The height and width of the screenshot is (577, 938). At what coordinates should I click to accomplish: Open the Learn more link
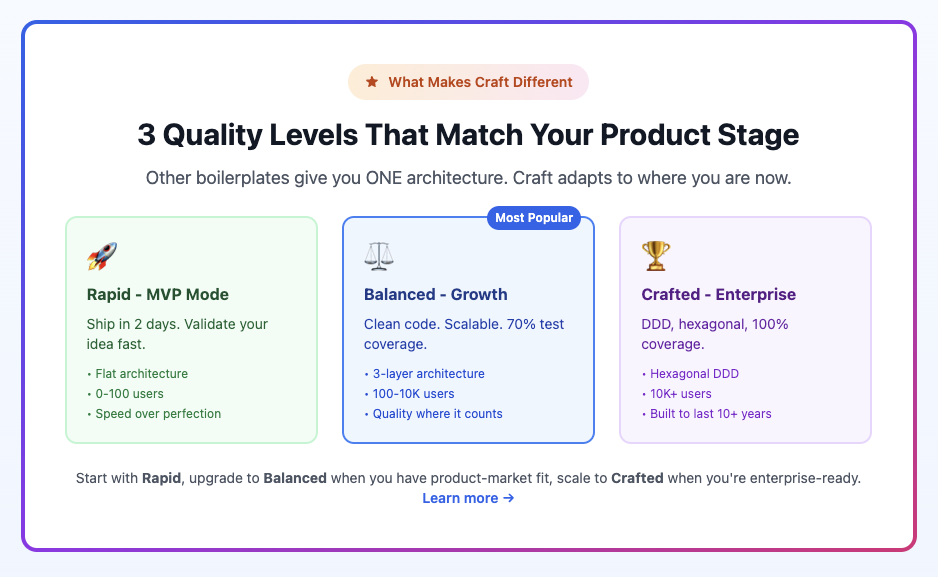pos(468,498)
